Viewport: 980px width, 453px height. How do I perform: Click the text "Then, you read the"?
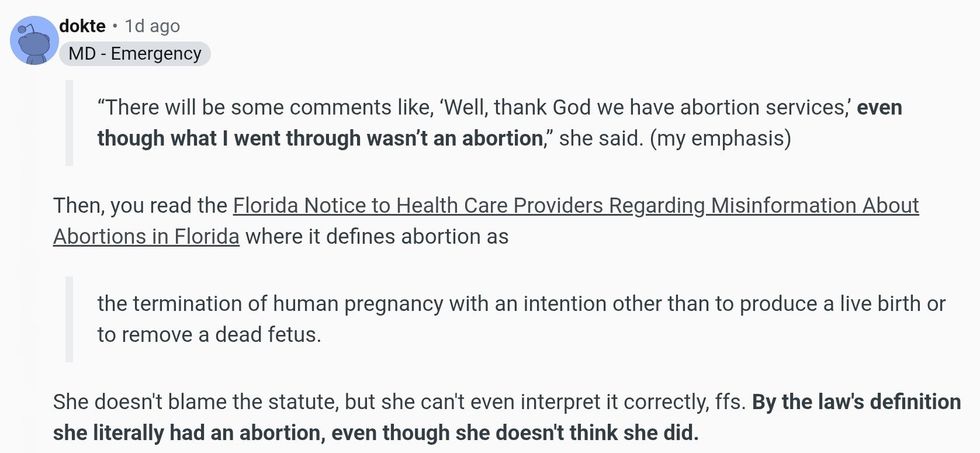click(x=140, y=206)
